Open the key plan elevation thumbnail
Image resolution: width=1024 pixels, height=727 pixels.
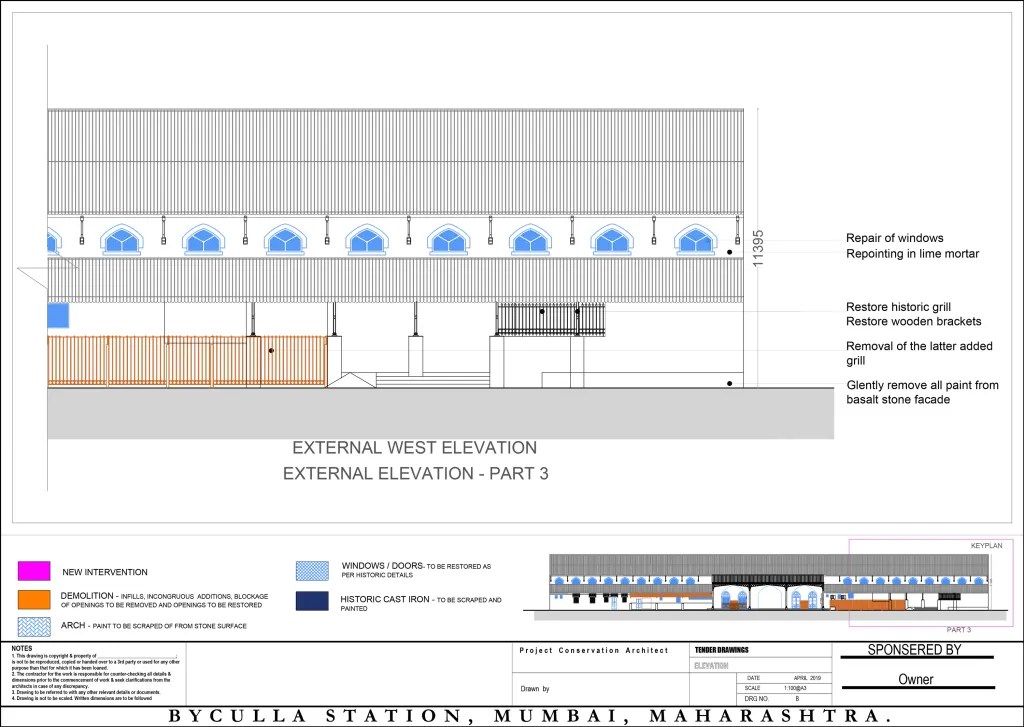[770, 585]
